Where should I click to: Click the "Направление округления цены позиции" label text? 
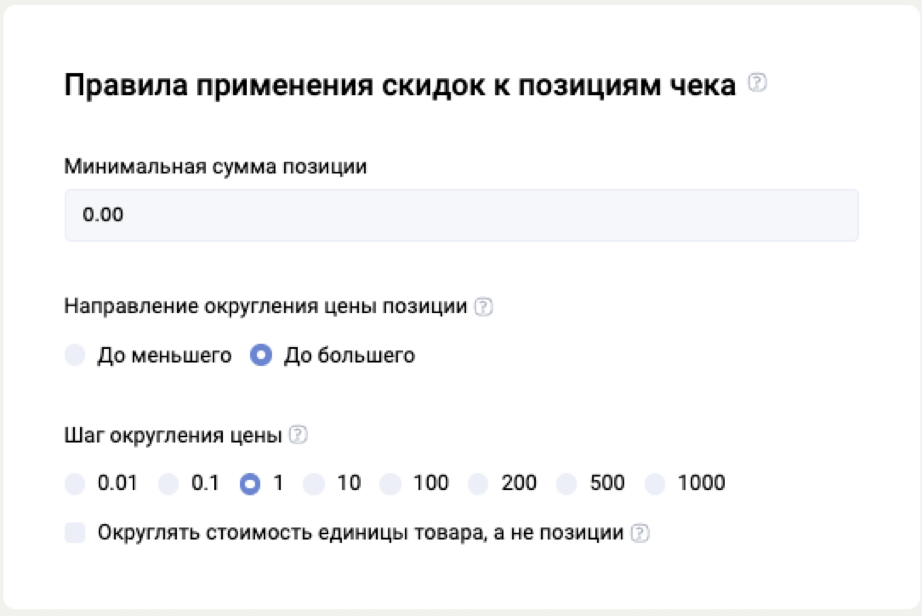(x=266, y=307)
